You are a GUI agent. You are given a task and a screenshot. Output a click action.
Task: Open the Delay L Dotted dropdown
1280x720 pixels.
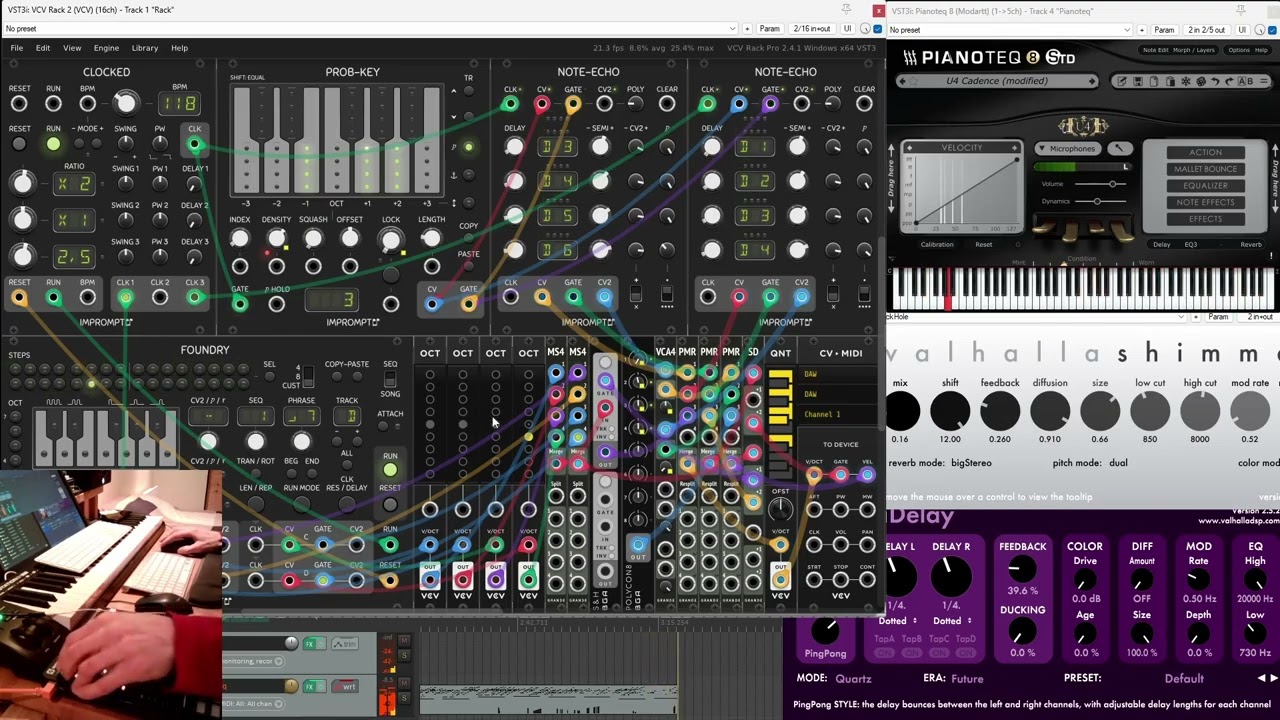[897, 621]
